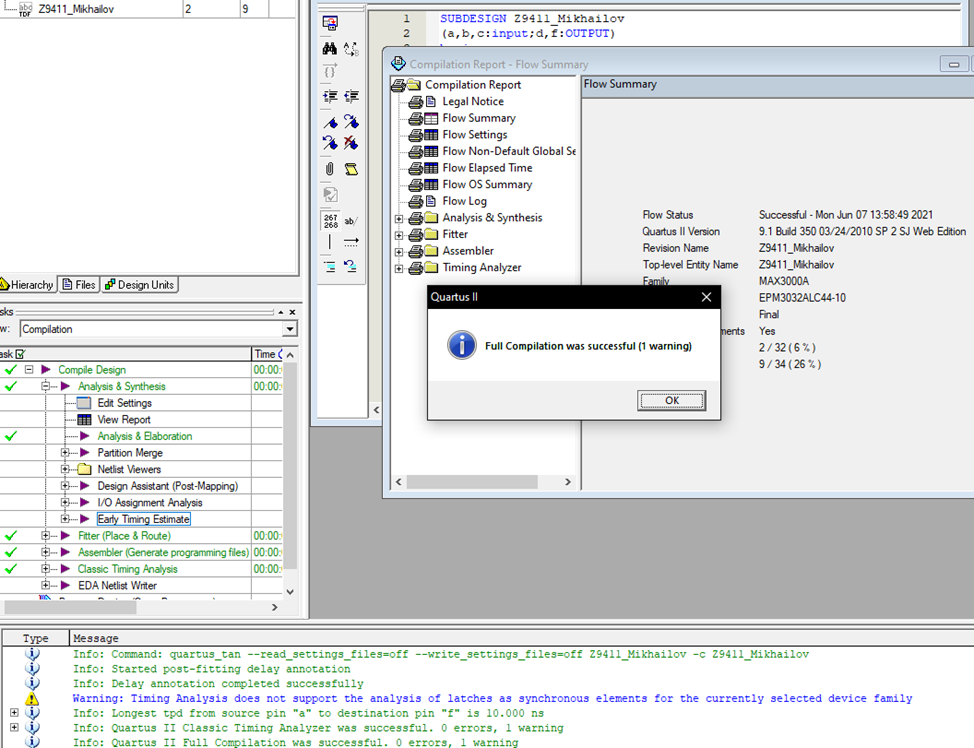Toggle line numbers (267 268) icon
This screenshot has height=748, width=974.
[330, 221]
